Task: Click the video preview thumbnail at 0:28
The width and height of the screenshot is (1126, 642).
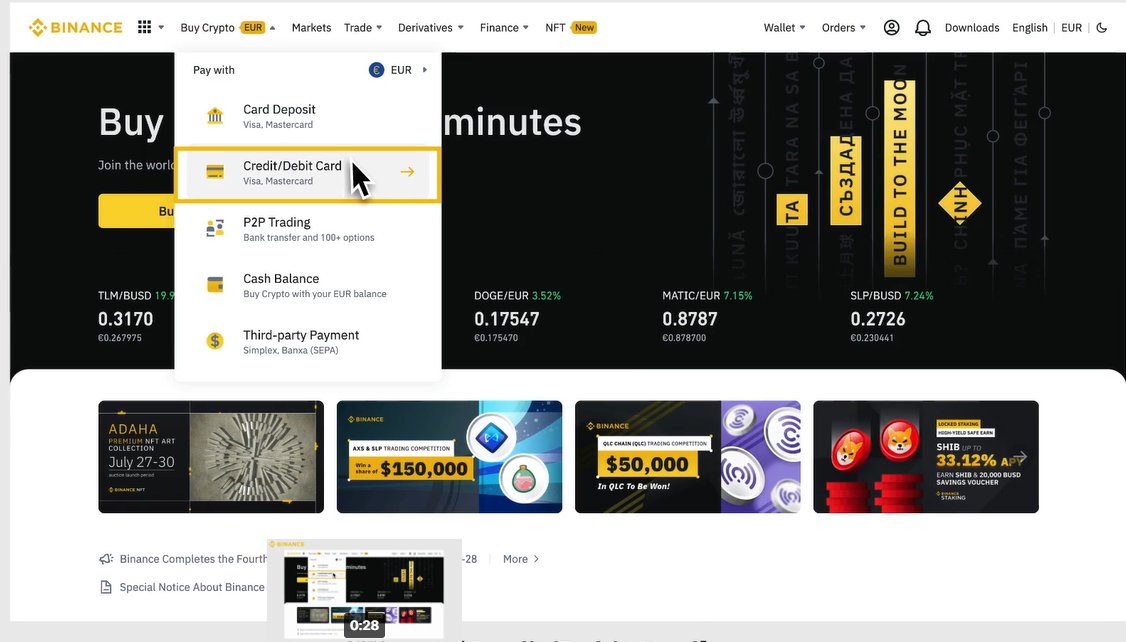Action: (x=364, y=590)
